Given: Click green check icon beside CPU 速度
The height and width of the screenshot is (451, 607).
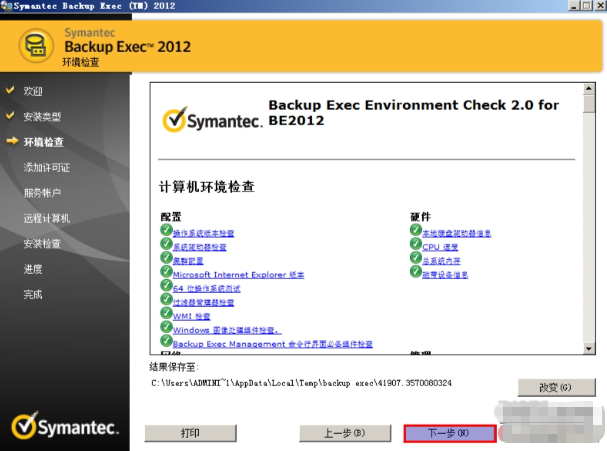Looking at the screenshot, I should (x=415, y=245).
